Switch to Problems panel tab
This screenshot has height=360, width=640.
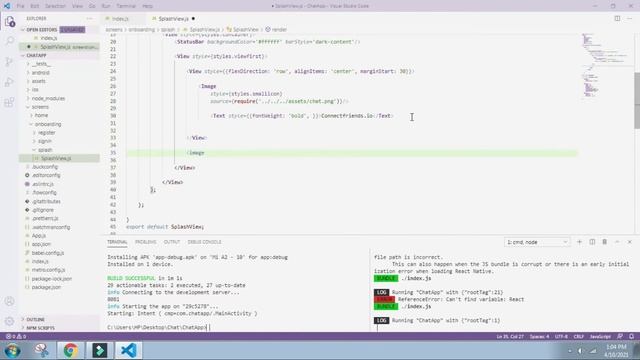(x=145, y=242)
